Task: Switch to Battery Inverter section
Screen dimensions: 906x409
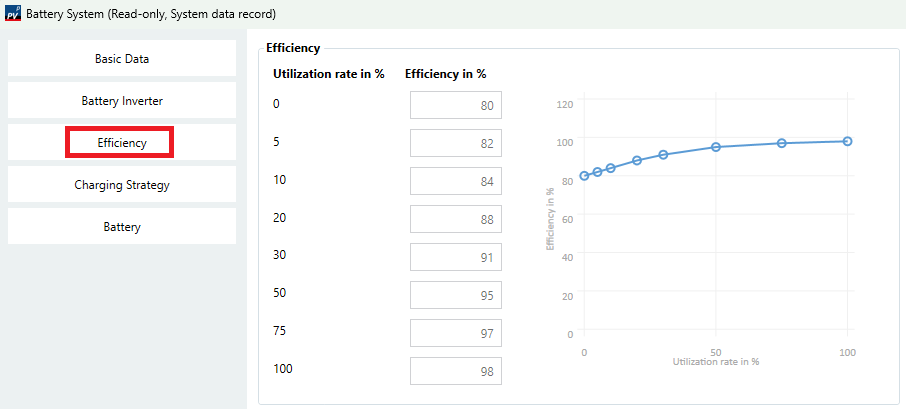Action: (122, 101)
